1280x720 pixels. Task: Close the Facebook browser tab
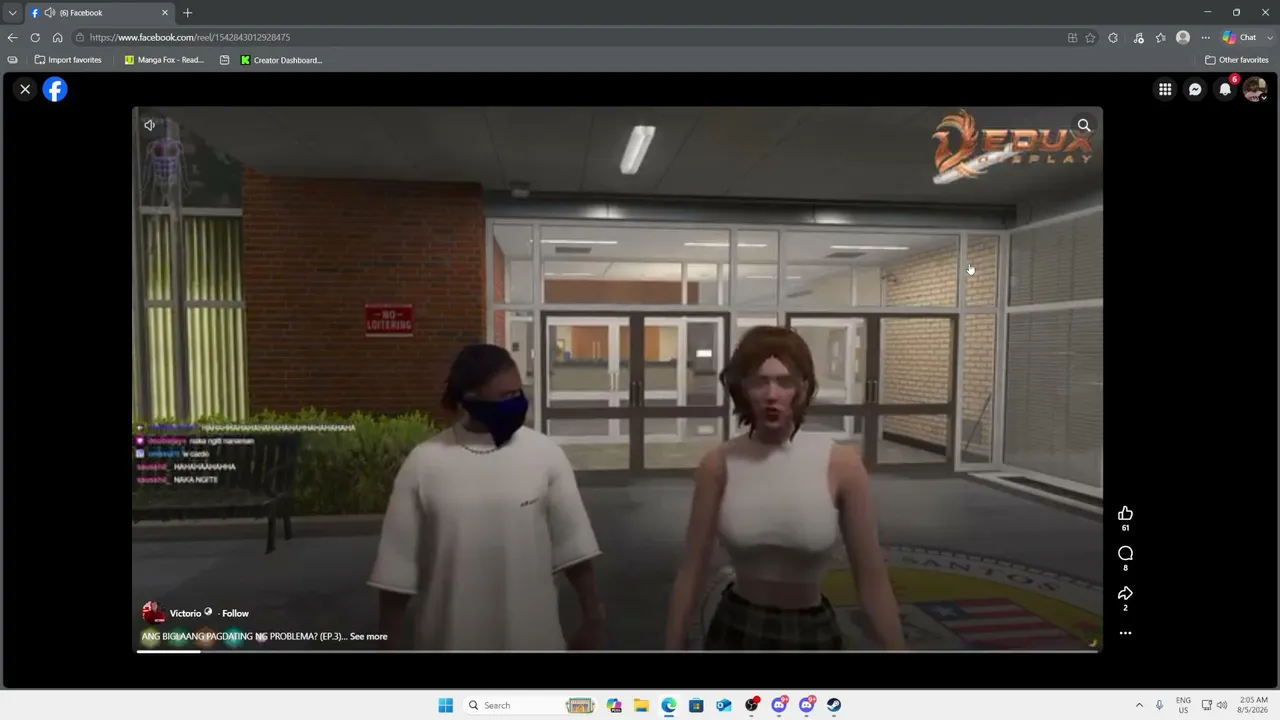[x=165, y=13]
